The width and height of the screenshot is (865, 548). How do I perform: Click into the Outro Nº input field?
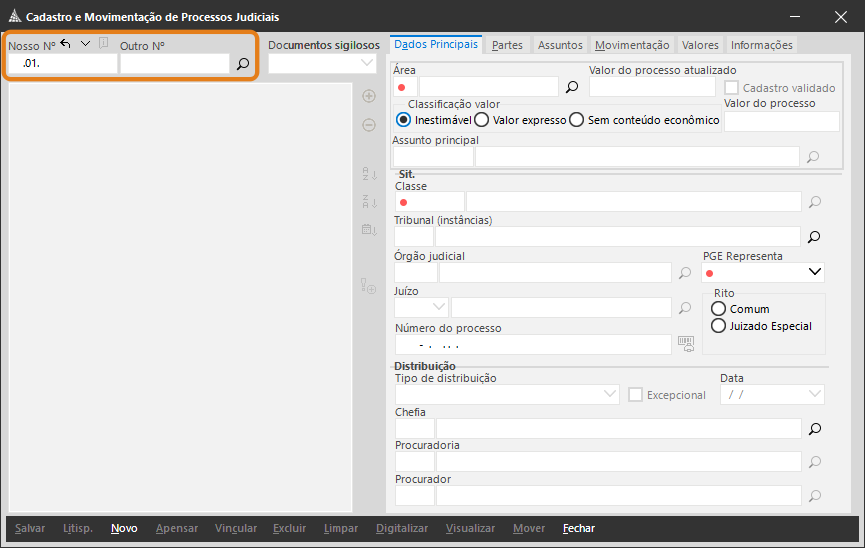click(x=175, y=64)
